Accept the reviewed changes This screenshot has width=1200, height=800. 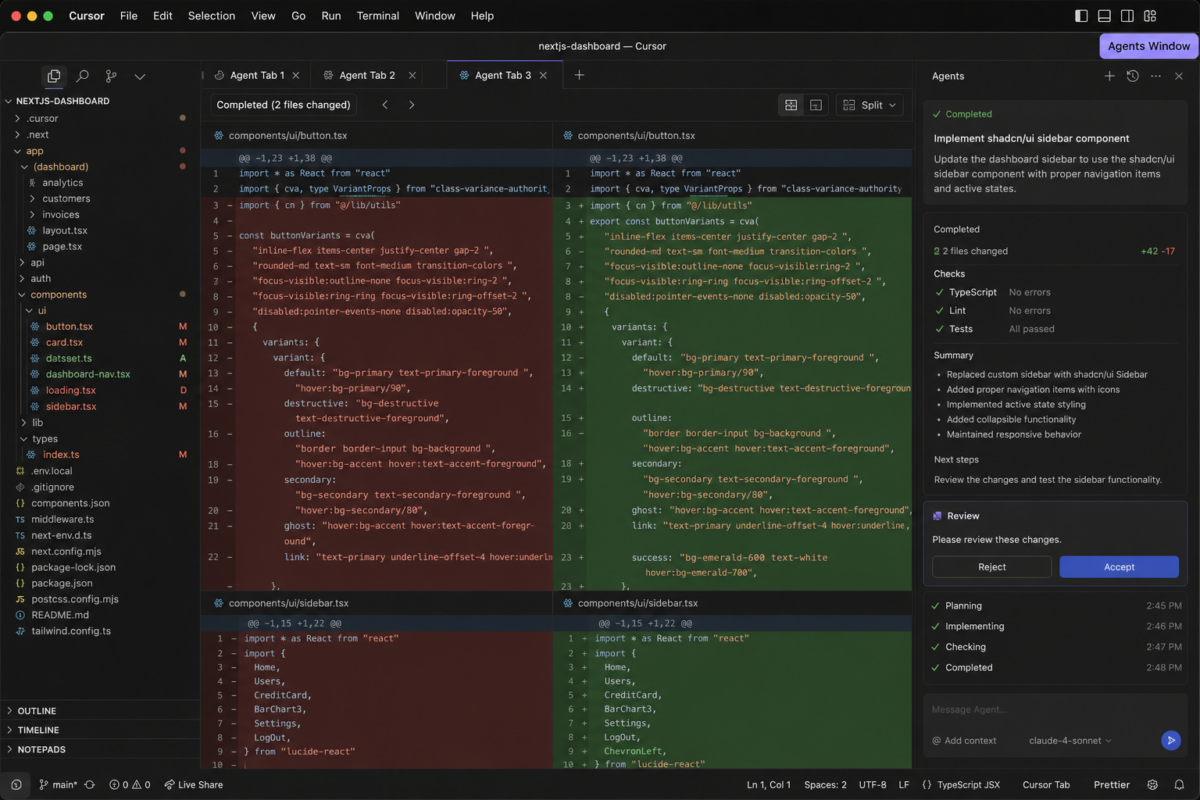(1119, 567)
